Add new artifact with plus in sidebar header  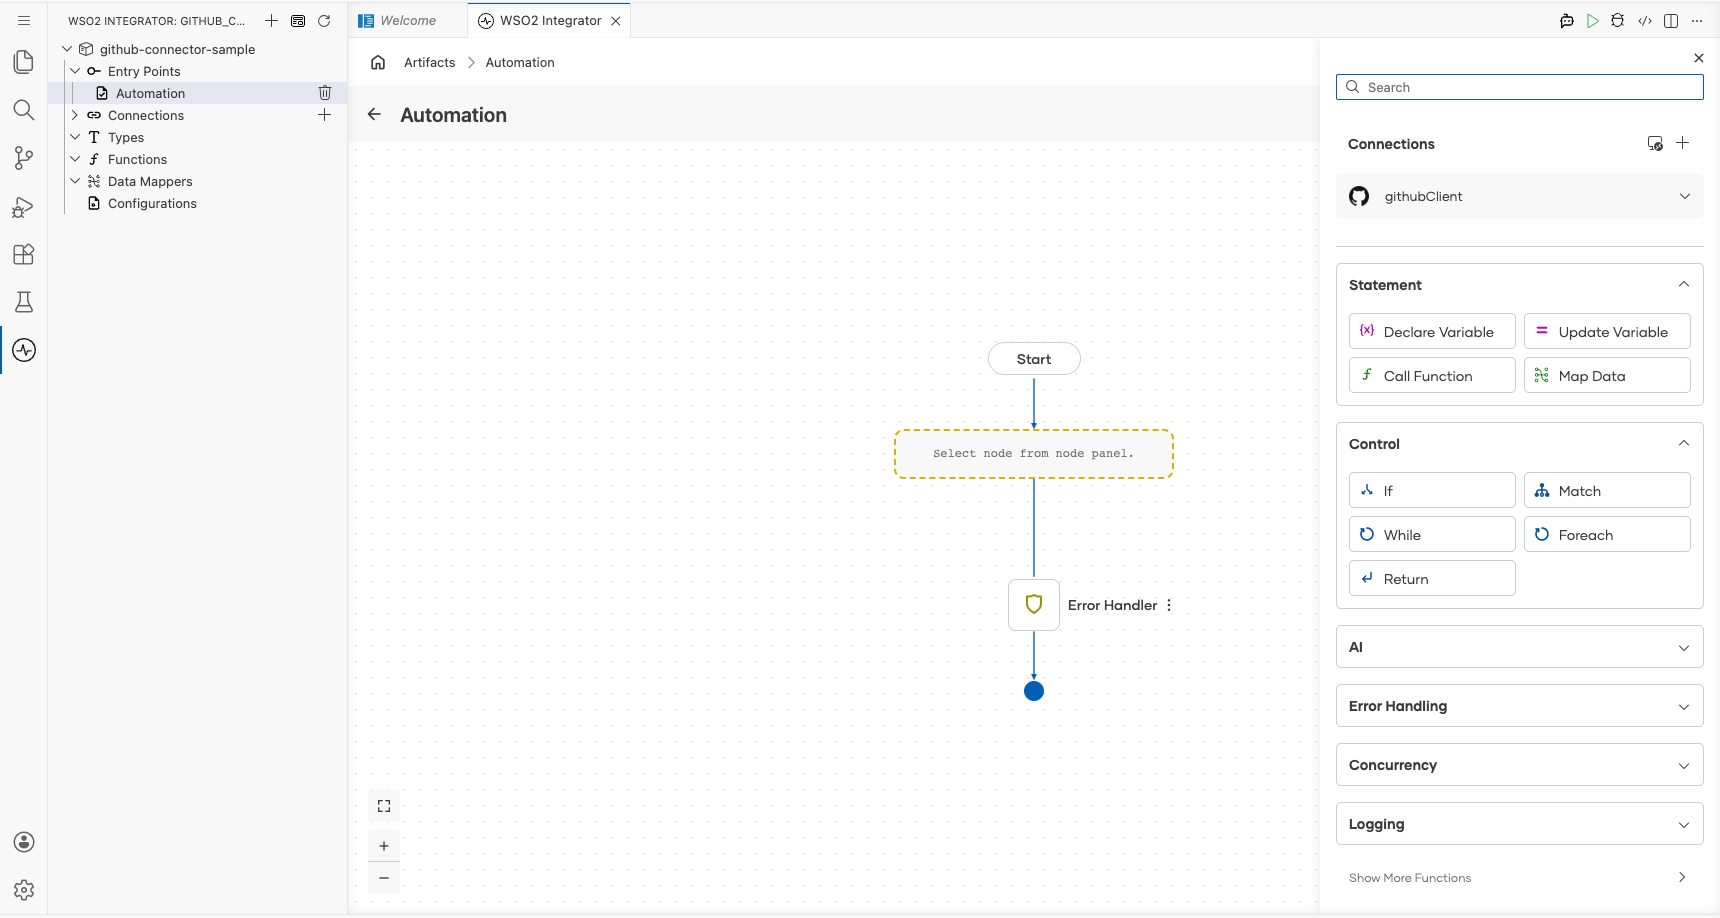(271, 20)
